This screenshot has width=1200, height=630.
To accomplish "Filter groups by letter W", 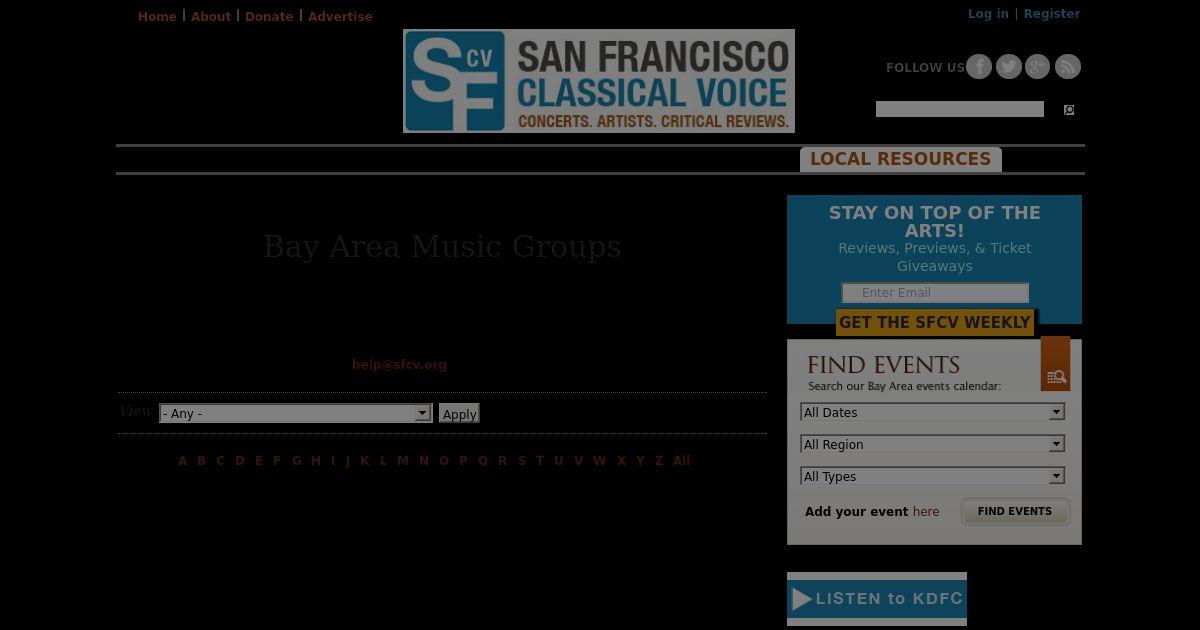I will click(x=600, y=461).
